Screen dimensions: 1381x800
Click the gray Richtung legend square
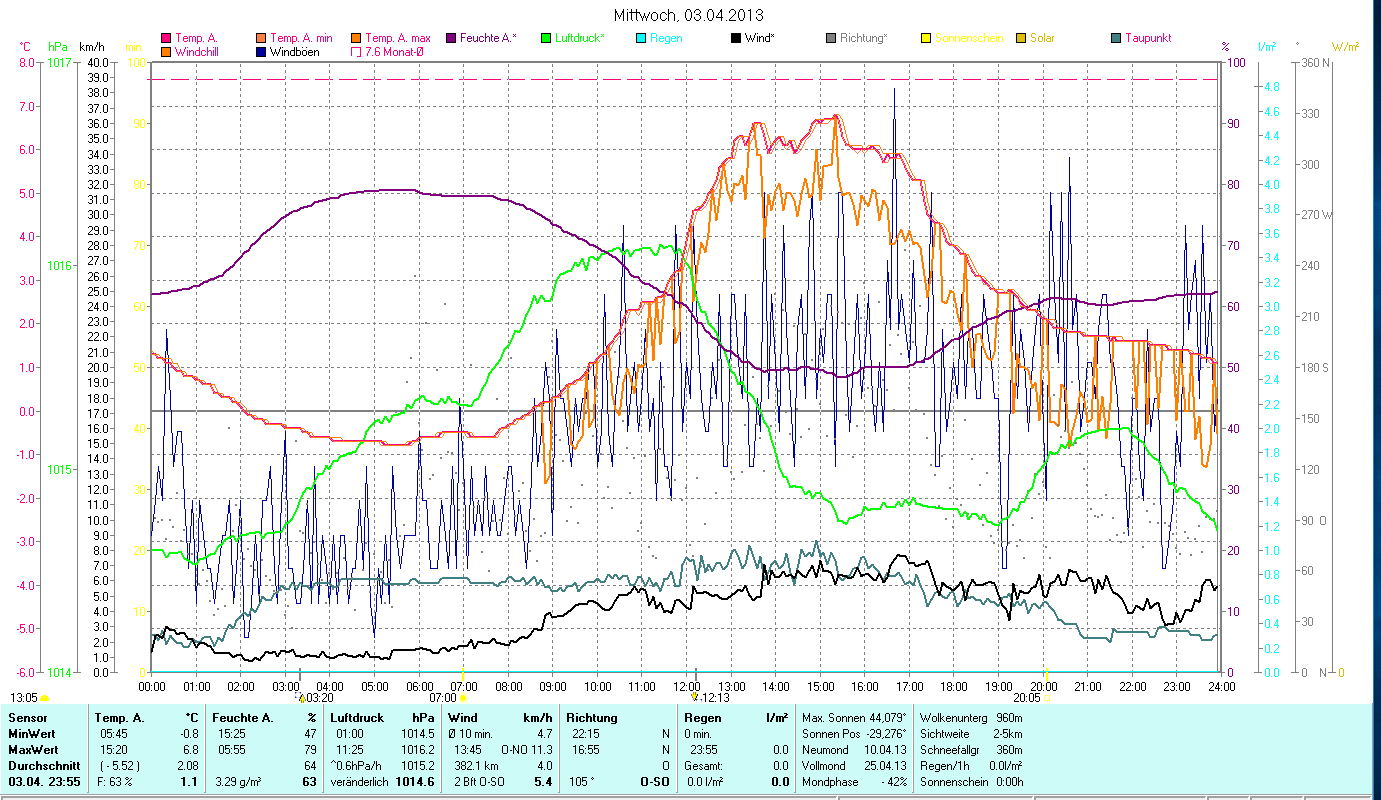(x=831, y=38)
